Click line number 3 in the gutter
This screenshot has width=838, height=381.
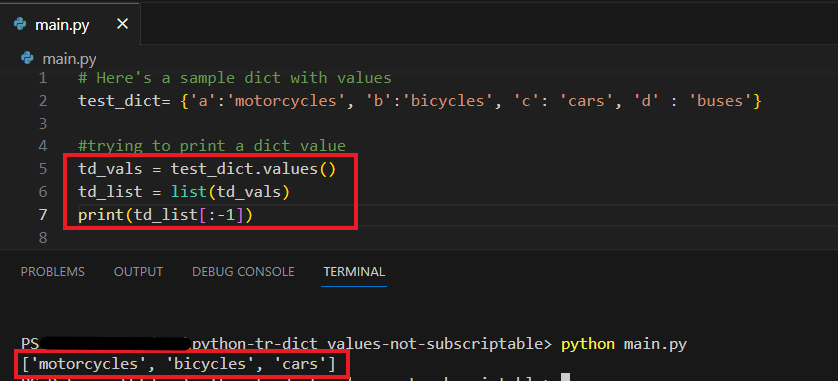(x=43, y=124)
